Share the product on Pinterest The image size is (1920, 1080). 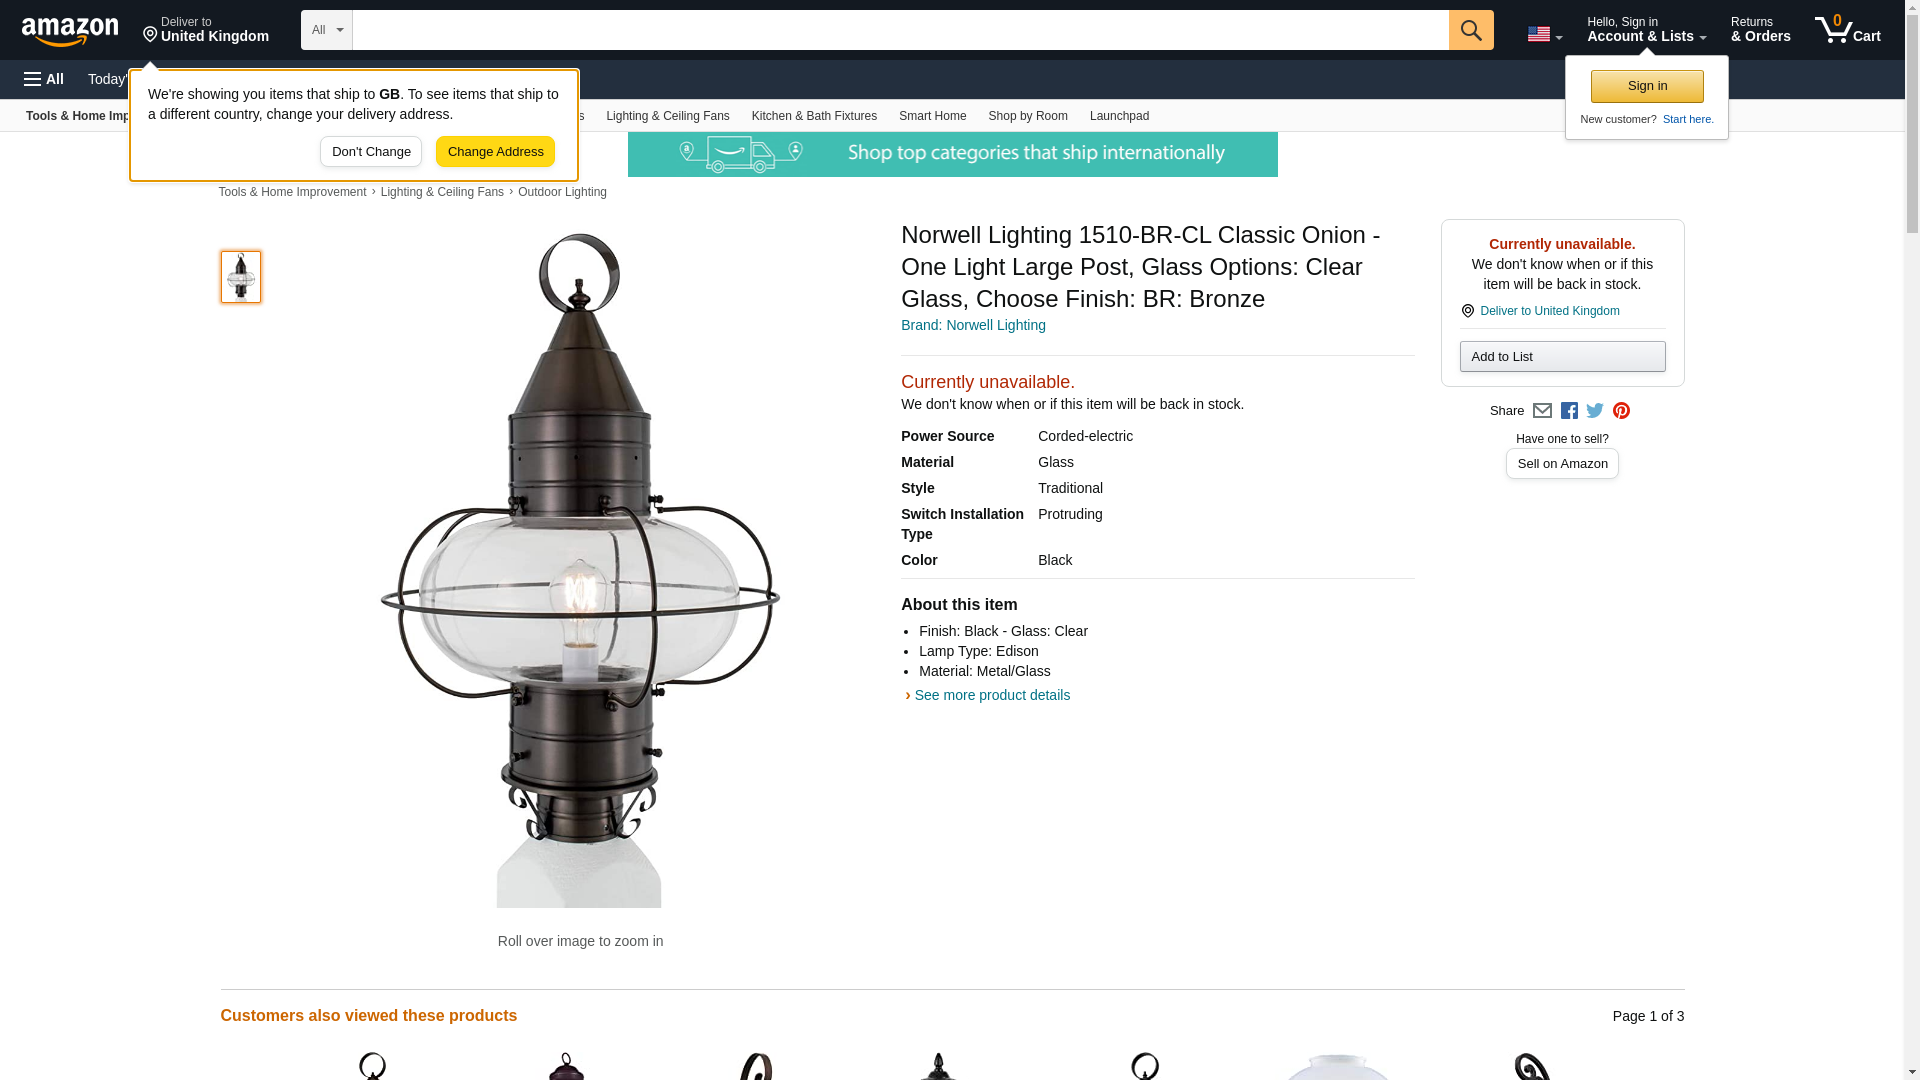[1621, 411]
